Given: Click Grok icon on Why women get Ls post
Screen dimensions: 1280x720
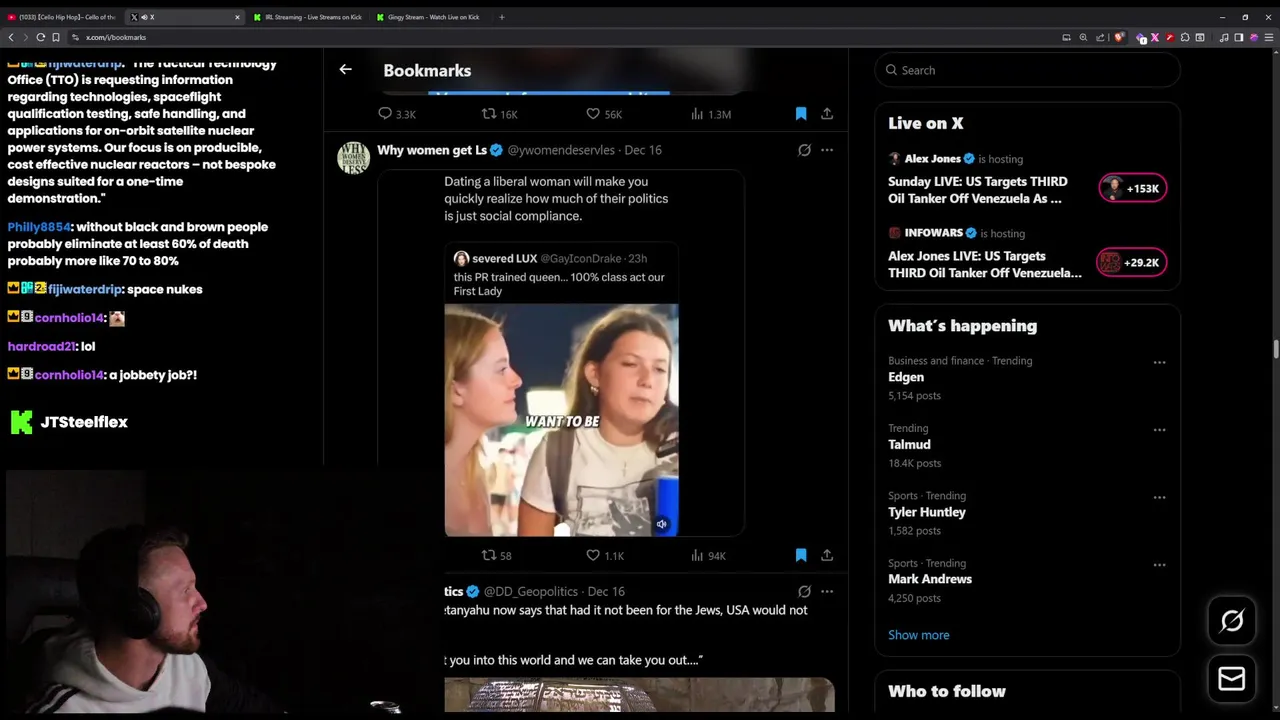Looking at the screenshot, I should pos(804,150).
